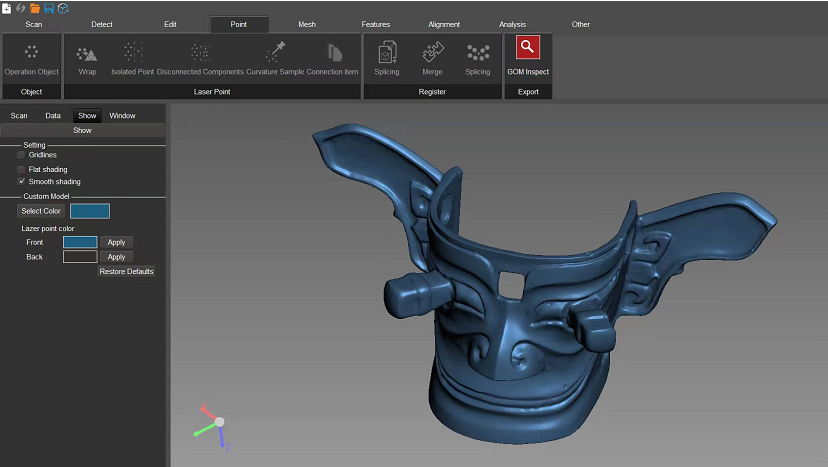Click the Register group label

(432, 91)
